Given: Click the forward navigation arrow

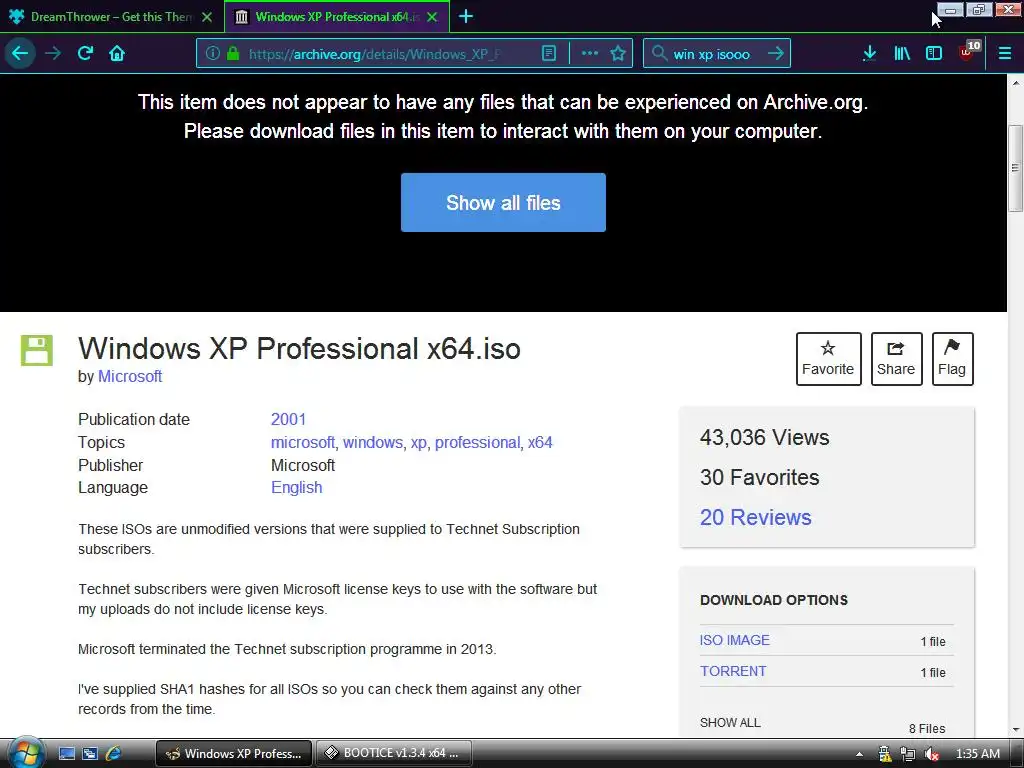Looking at the screenshot, I should 53,53.
